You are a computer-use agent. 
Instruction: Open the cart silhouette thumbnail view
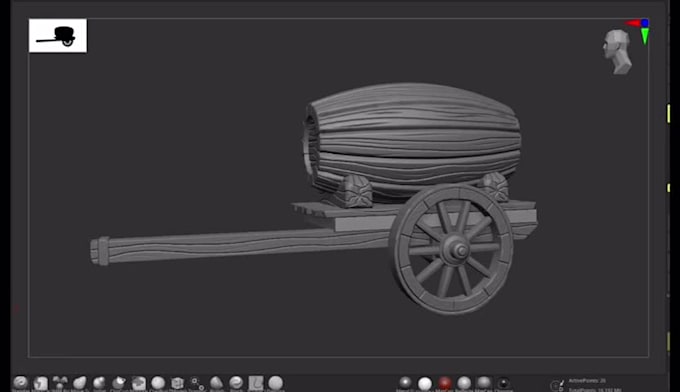tap(58, 36)
